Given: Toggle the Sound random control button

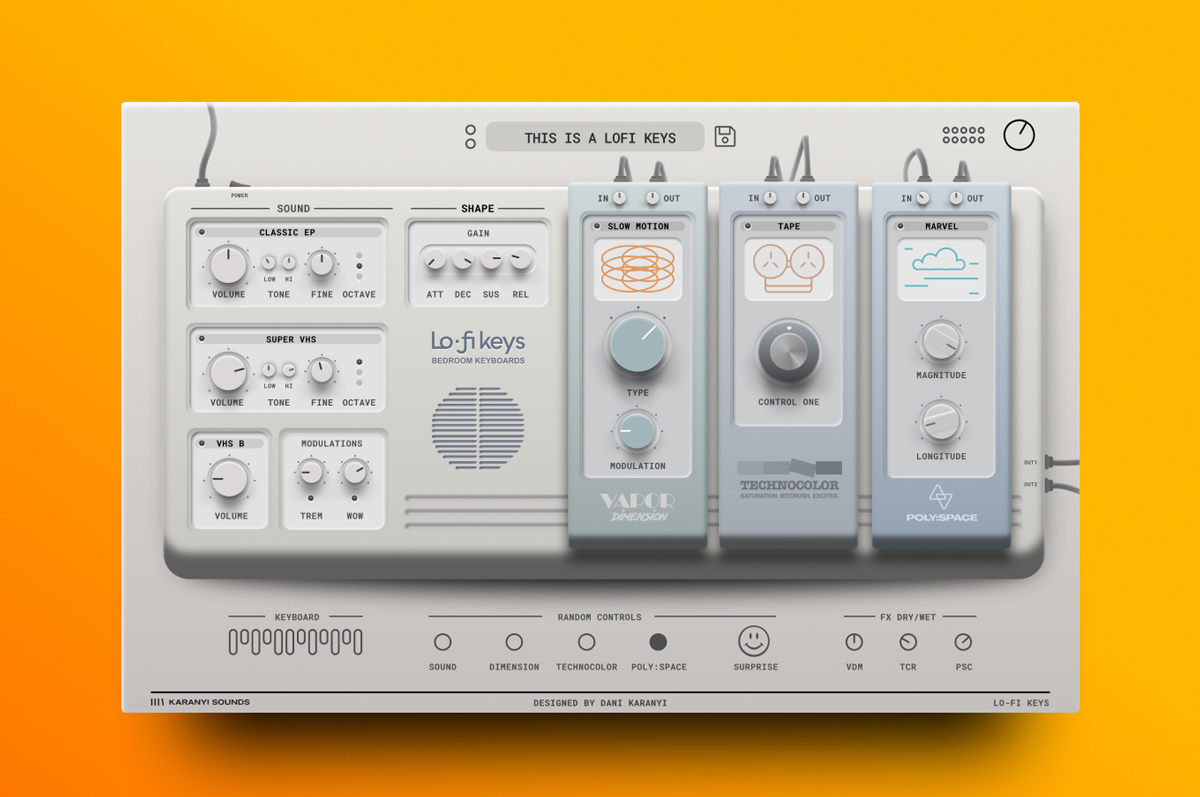Looking at the screenshot, I should tap(442, 642).
